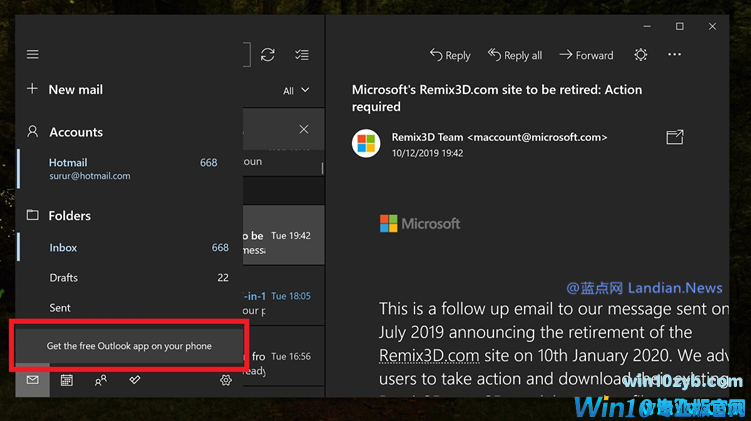The image size is (751, 421).
Task: Click the sync mailbox refresh icon
Action: click(268, 55)
